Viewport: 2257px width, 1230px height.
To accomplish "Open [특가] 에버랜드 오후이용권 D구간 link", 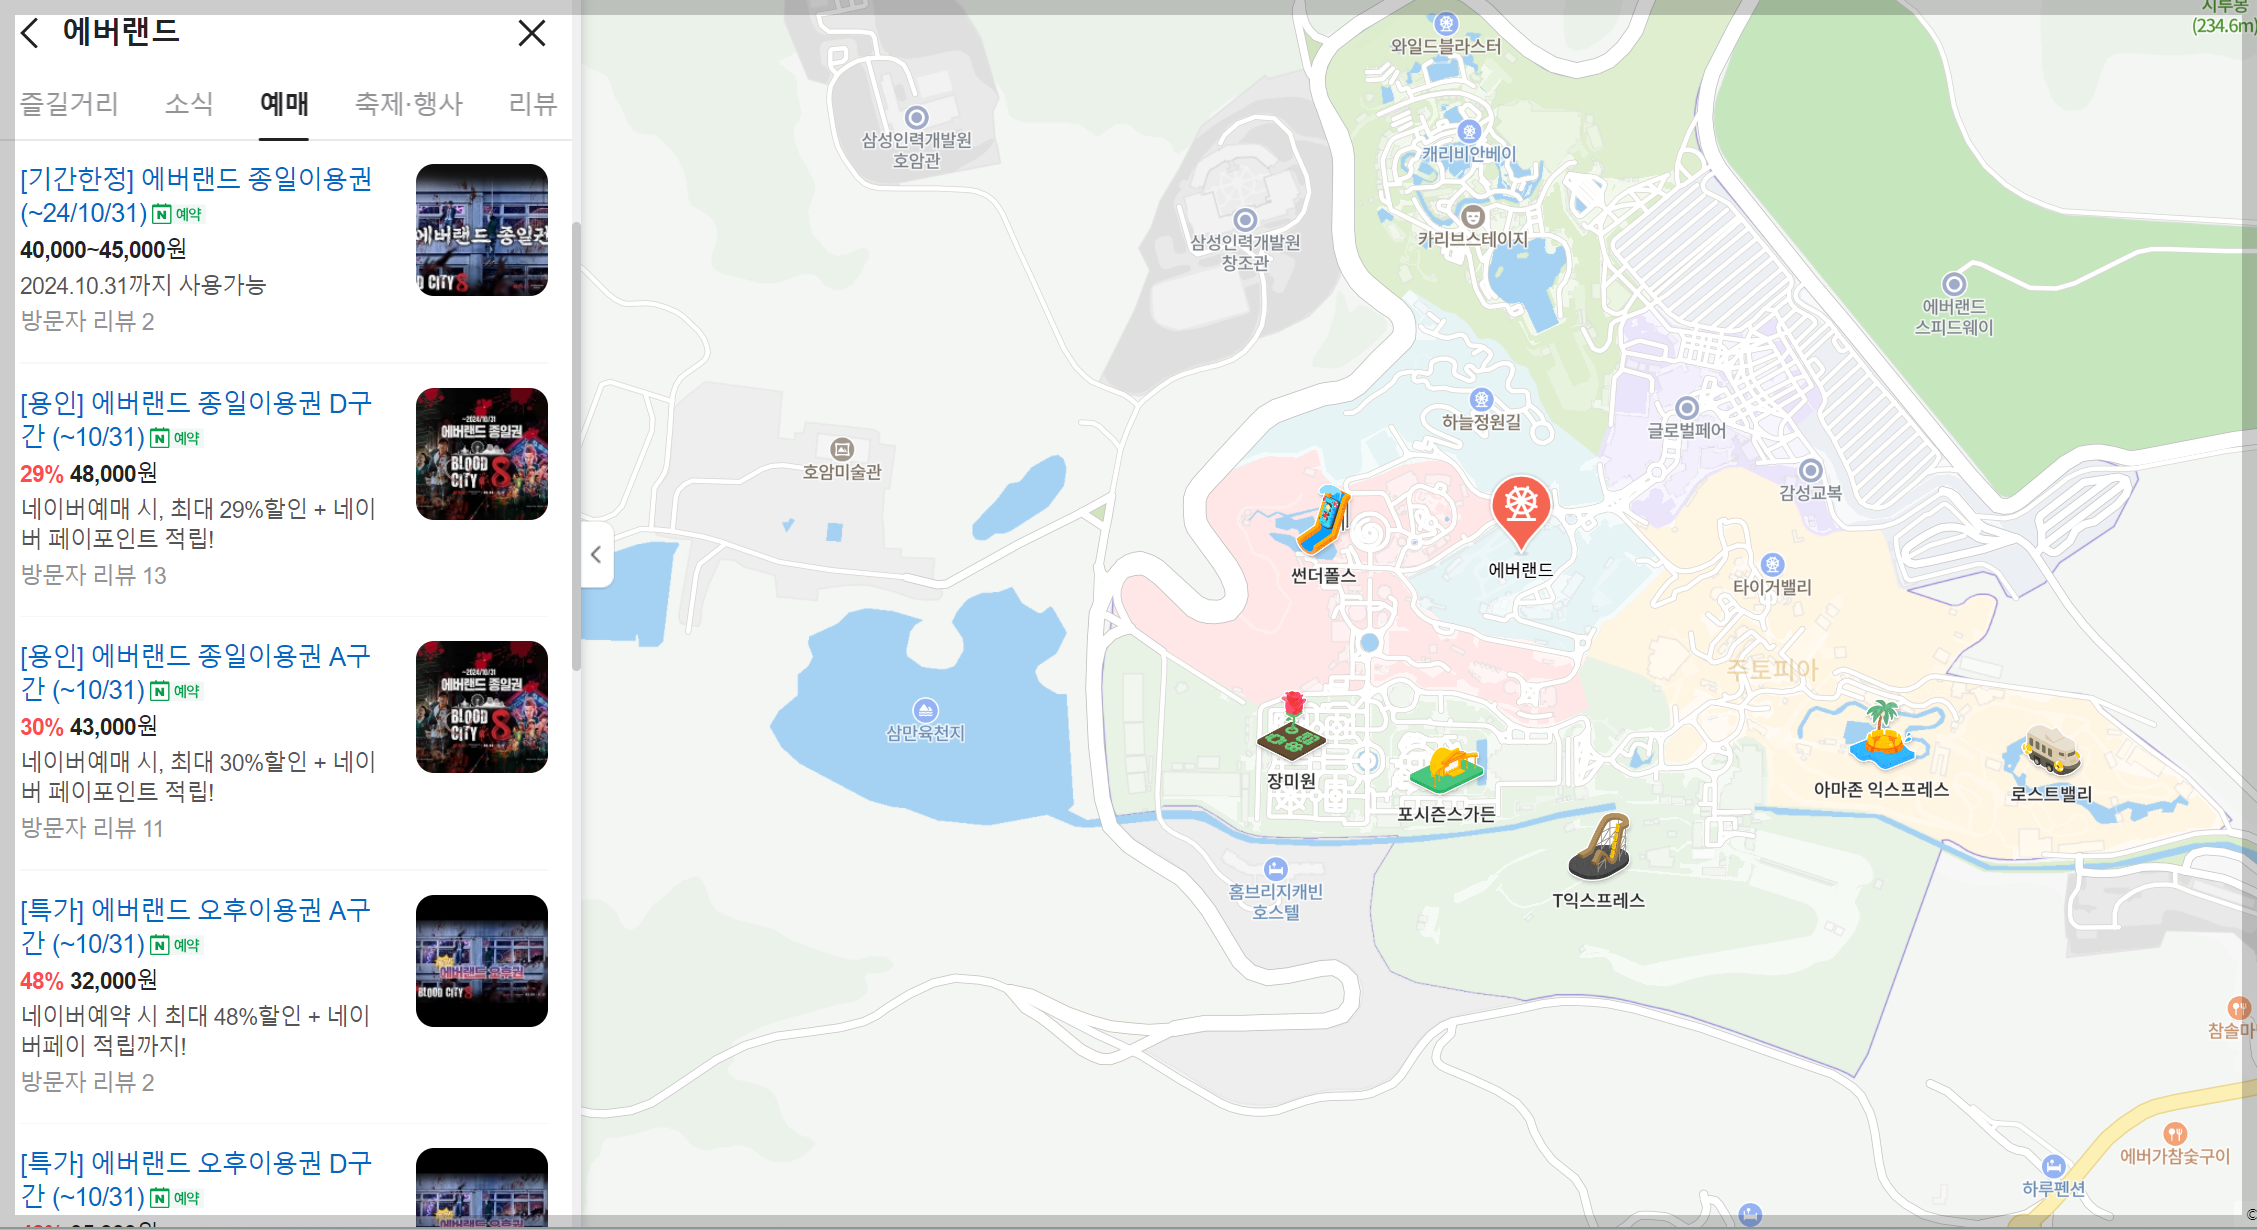I will coord(196,1179).
